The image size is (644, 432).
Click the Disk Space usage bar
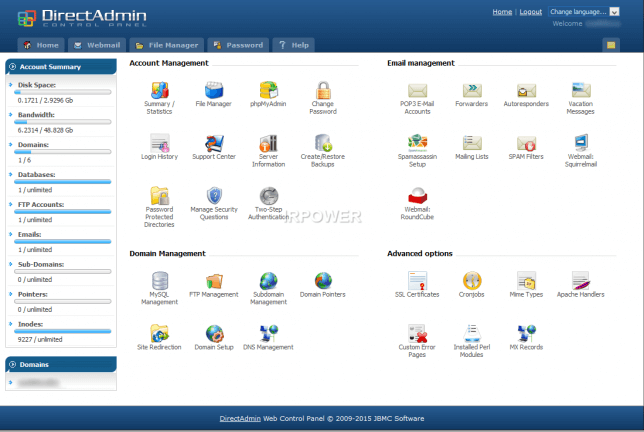coord(63,92)
